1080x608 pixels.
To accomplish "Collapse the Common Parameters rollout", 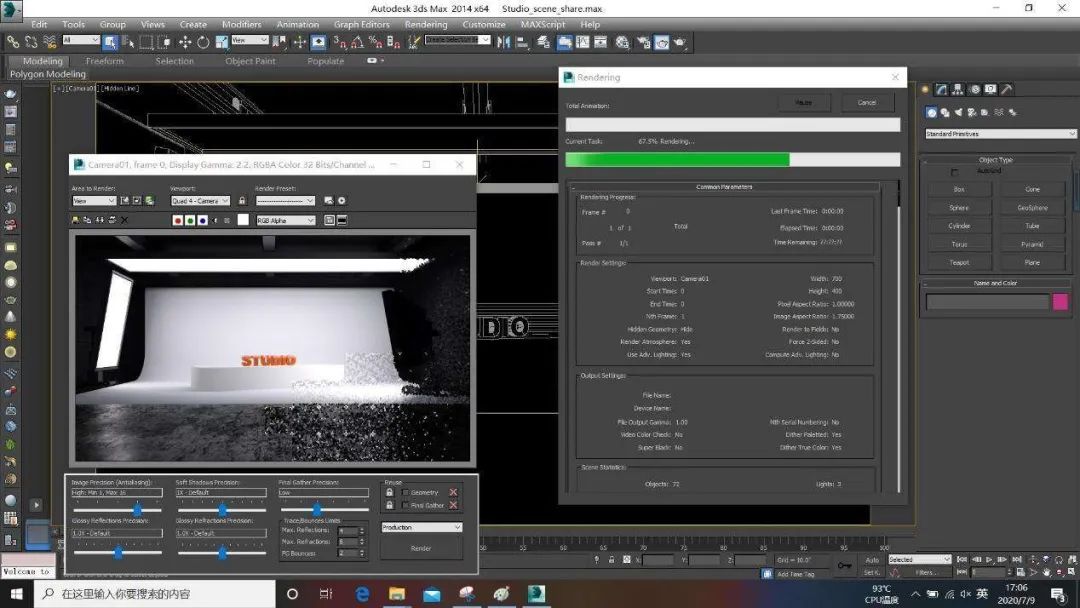I will [724, 187].
